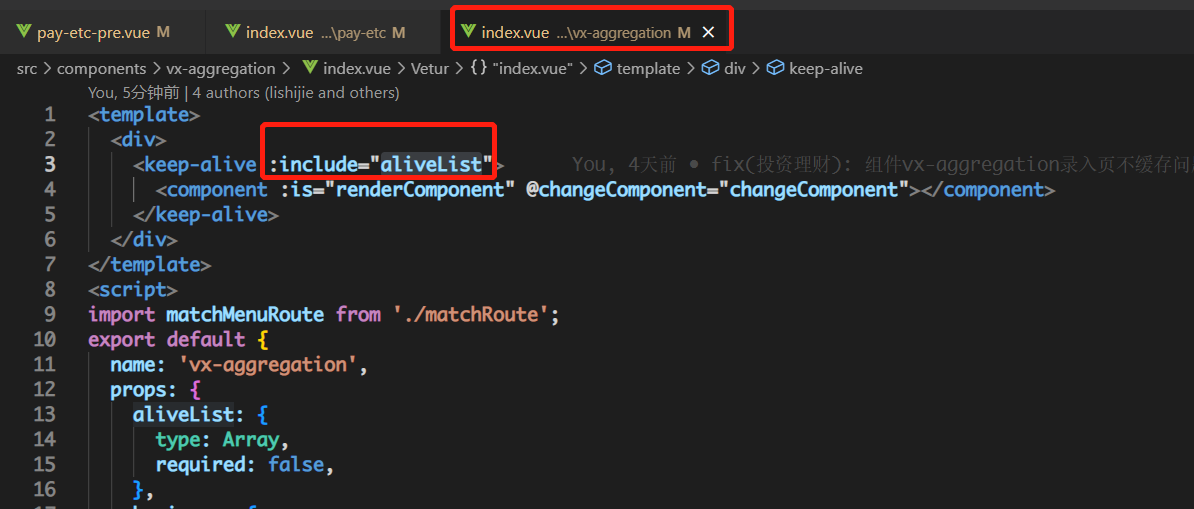Image resolution: width=1194 pixels, height=509 pixels.
Task: Click line number 10 in the gutter
Action: tap(44, 339)
